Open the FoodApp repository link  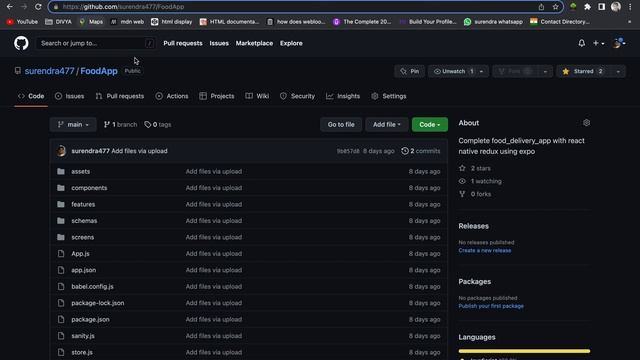pyautogui.click(x=99, y=71)
